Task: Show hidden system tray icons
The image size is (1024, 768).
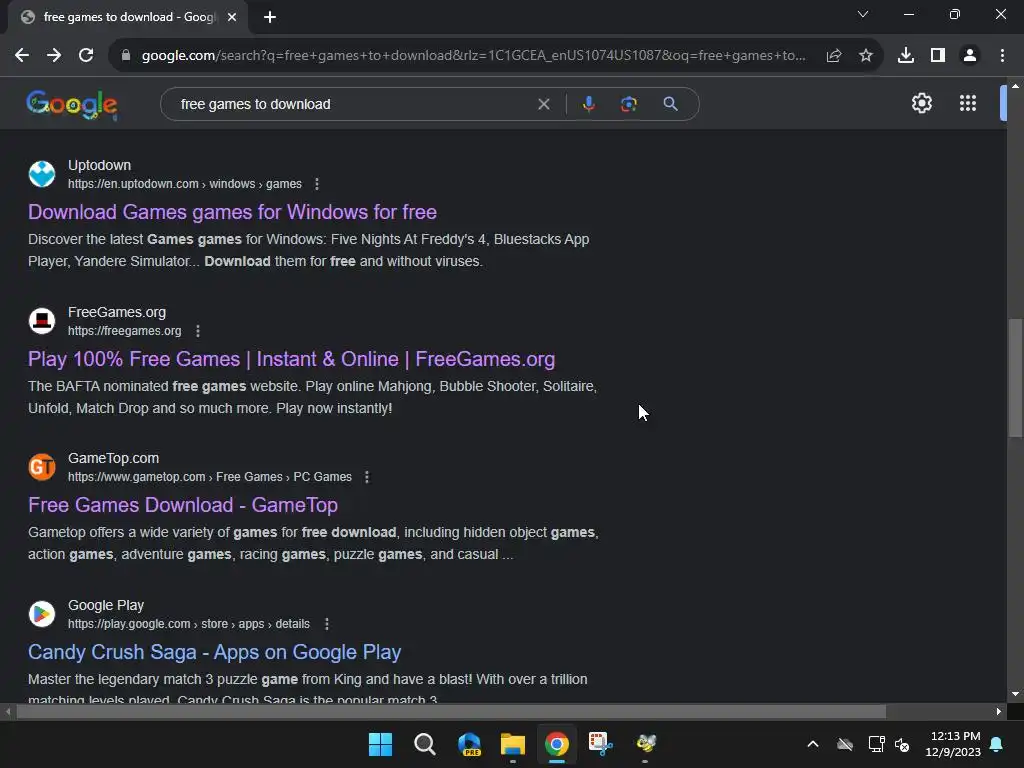Action: tap(813, 744)
